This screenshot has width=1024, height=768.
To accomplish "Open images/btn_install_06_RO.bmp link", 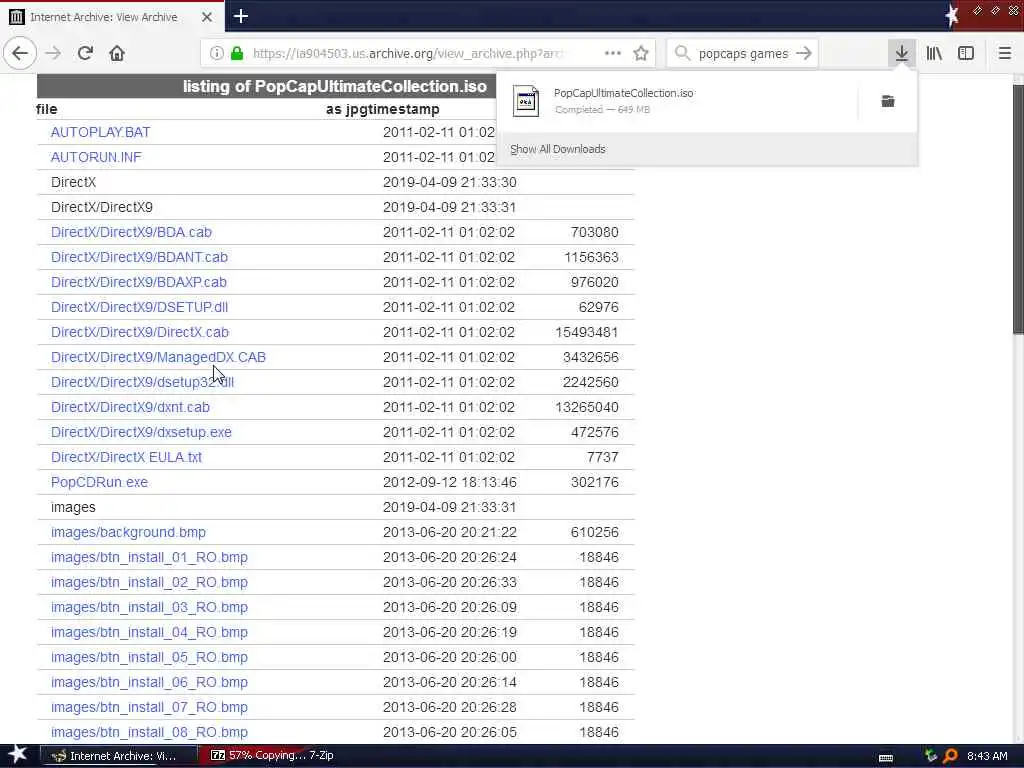I will coord(149,682).
